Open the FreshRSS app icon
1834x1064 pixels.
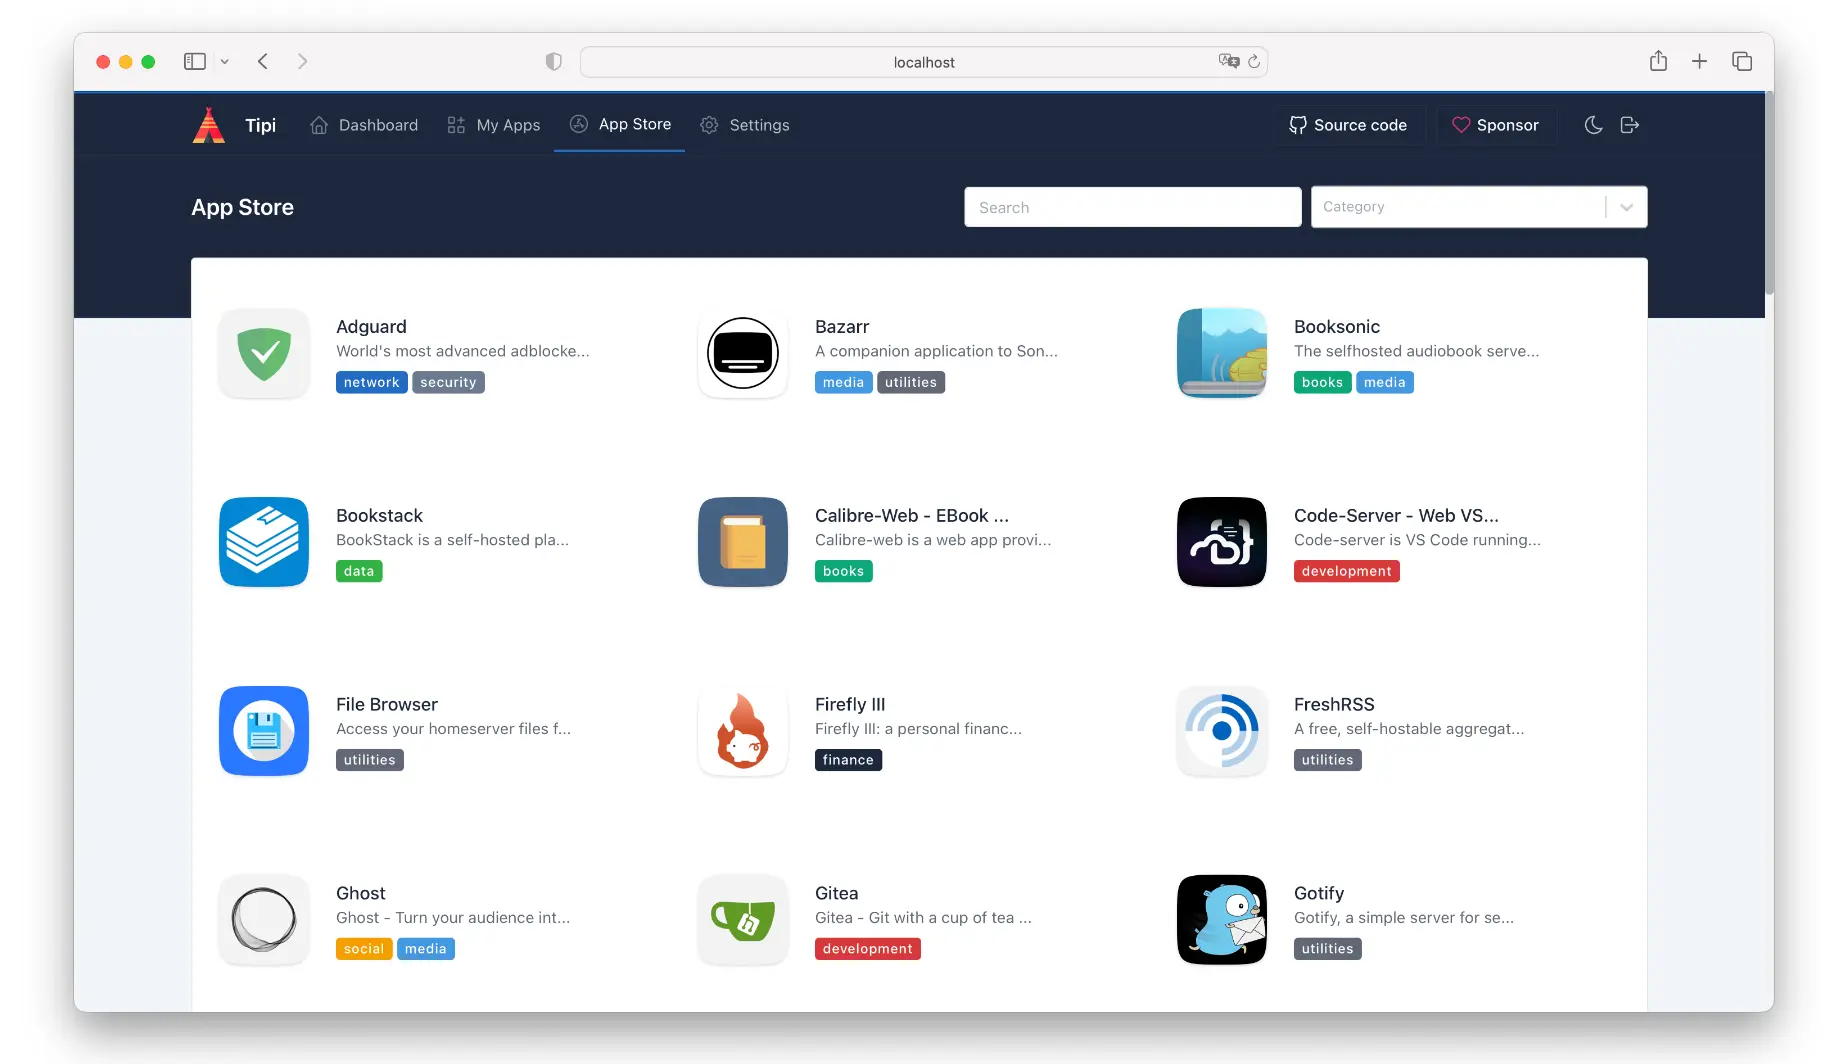pyautogui.click(x=1222, y=731)
